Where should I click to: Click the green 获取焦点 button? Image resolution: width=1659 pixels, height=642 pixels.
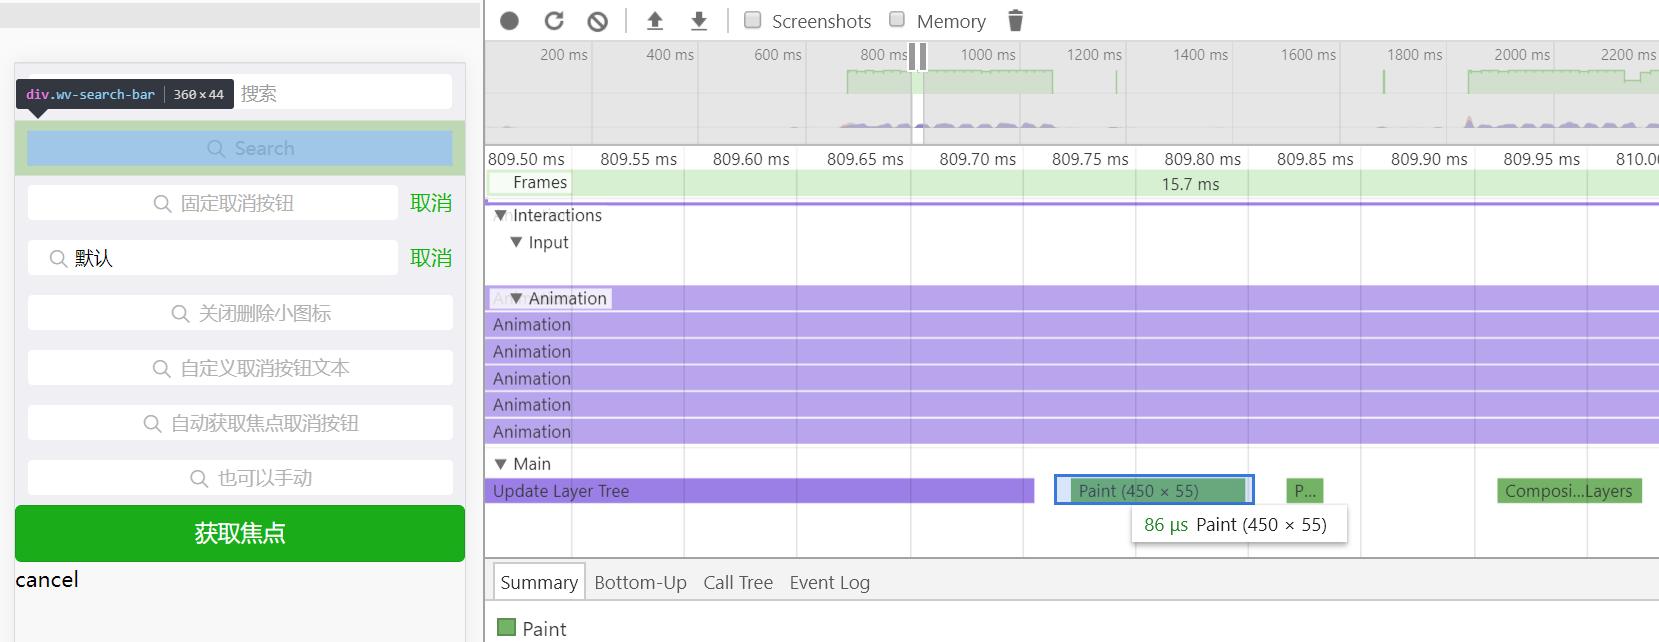(240, 533)
